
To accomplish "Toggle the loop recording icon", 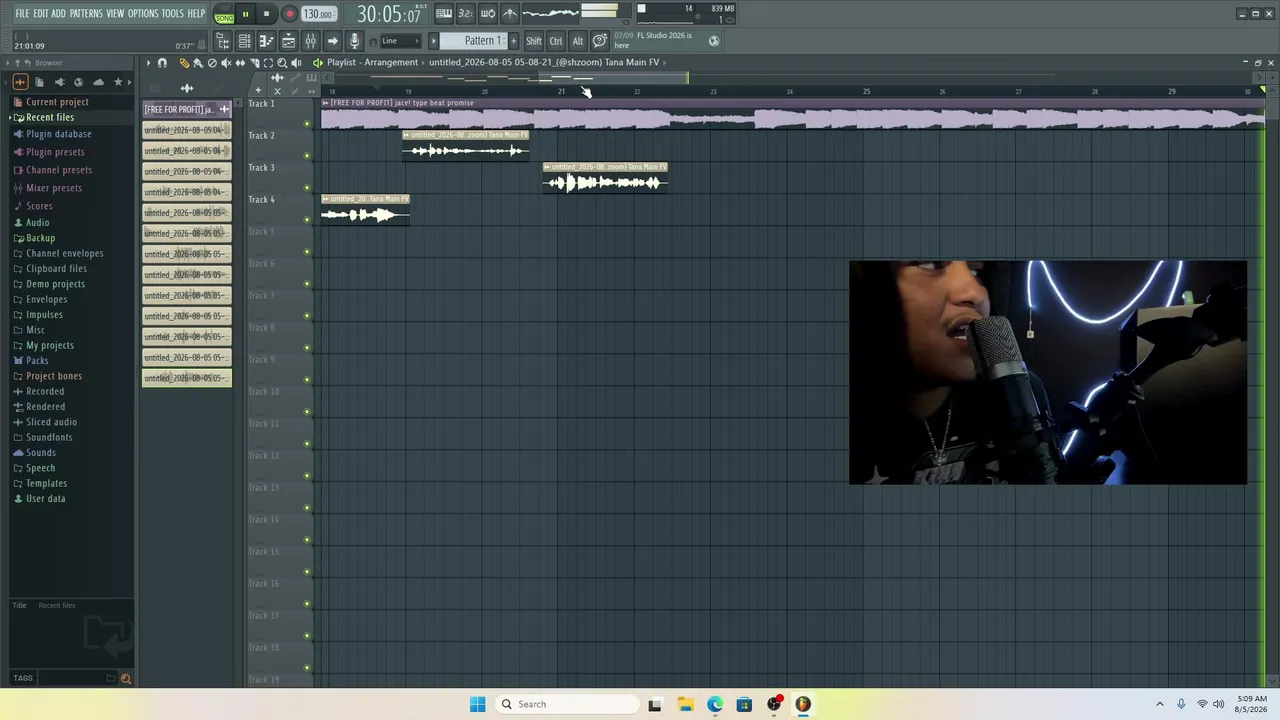I will [488, 13].
